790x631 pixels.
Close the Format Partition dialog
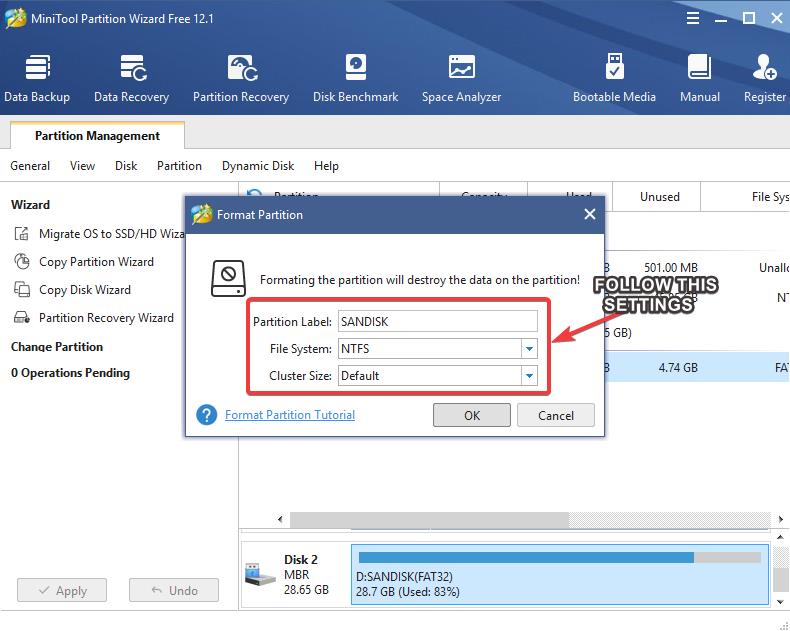coord(589,214)
